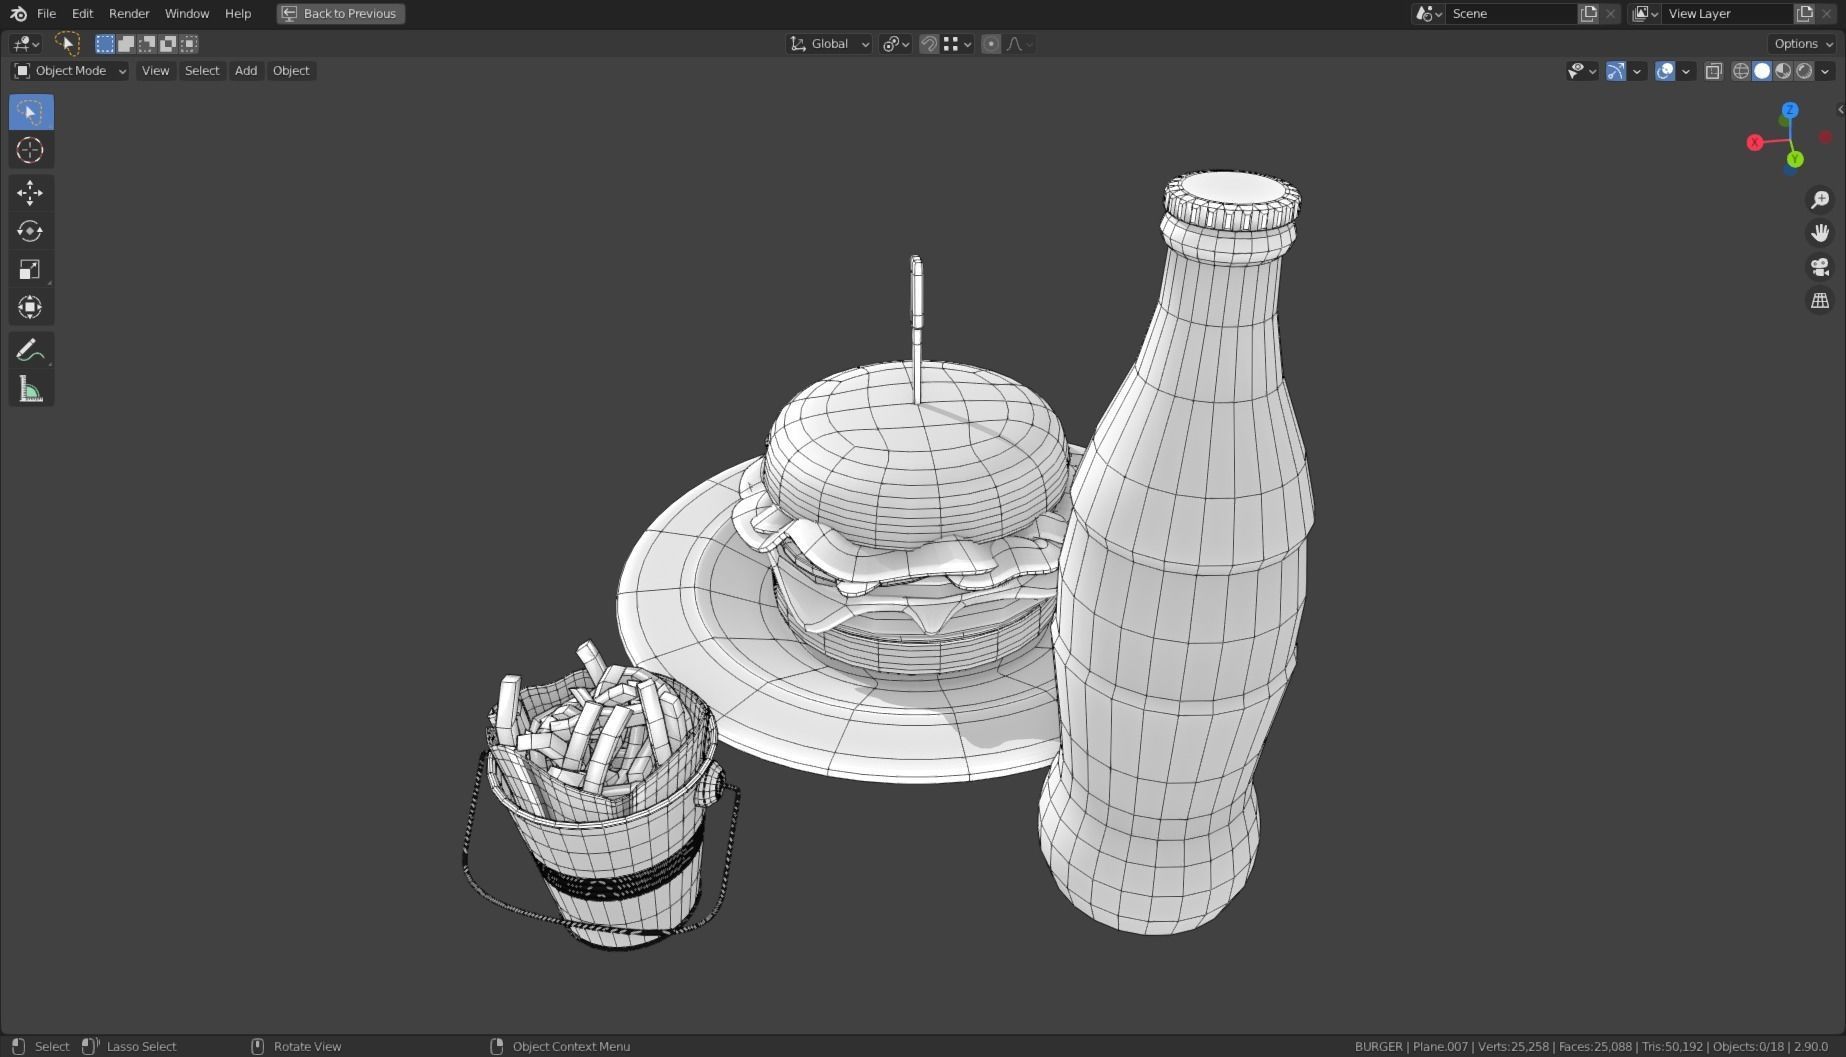Open proportional editing falloff menu
Image resolution: width=1846 pixels, height=1057 pixels.
(x=1019, y=43)
